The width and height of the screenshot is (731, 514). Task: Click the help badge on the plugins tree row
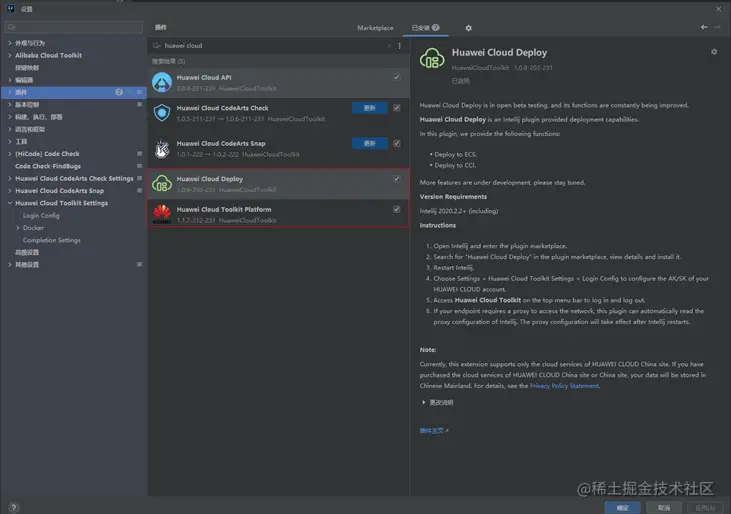coord(119,92)
